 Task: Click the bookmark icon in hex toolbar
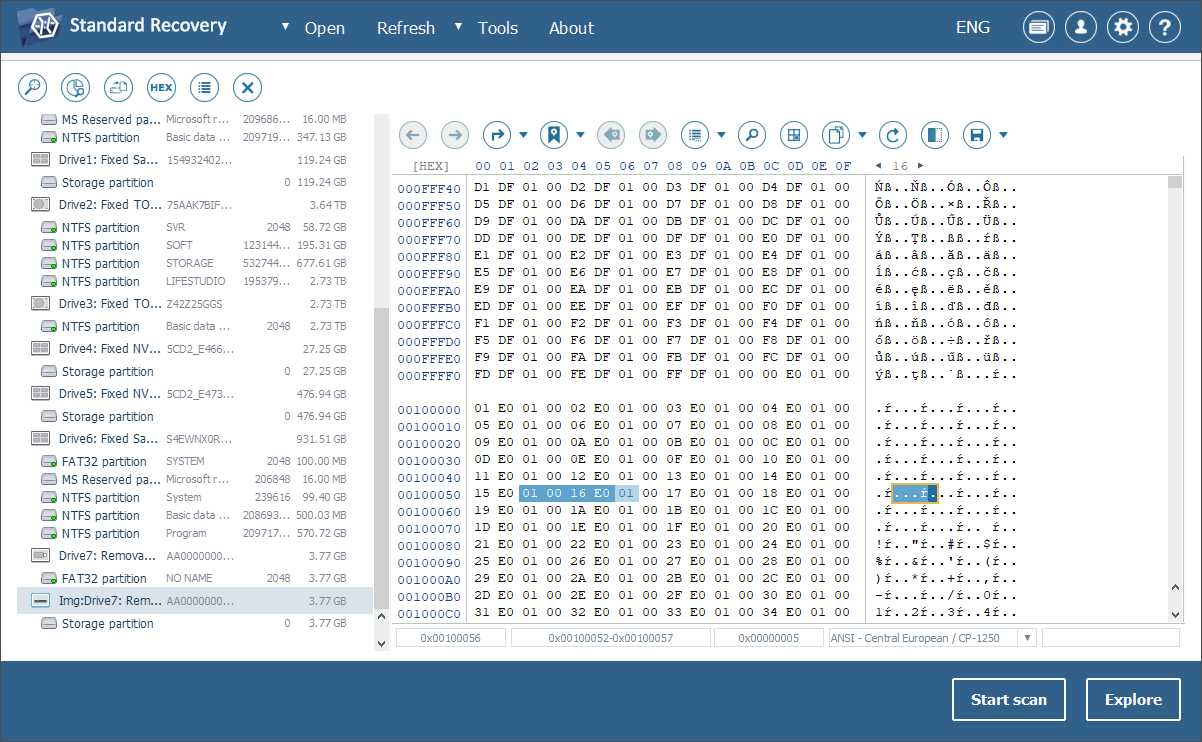(x=554, y=134)
